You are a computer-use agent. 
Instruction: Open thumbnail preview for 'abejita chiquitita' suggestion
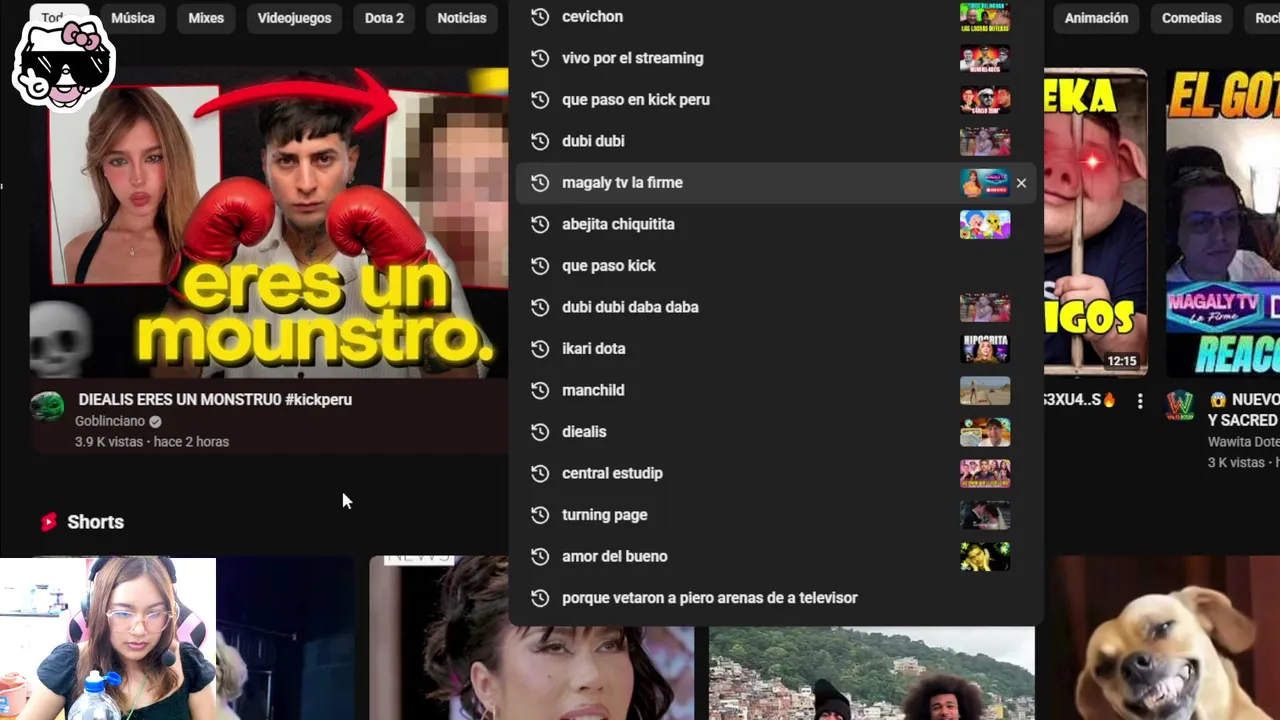(985, 224)
